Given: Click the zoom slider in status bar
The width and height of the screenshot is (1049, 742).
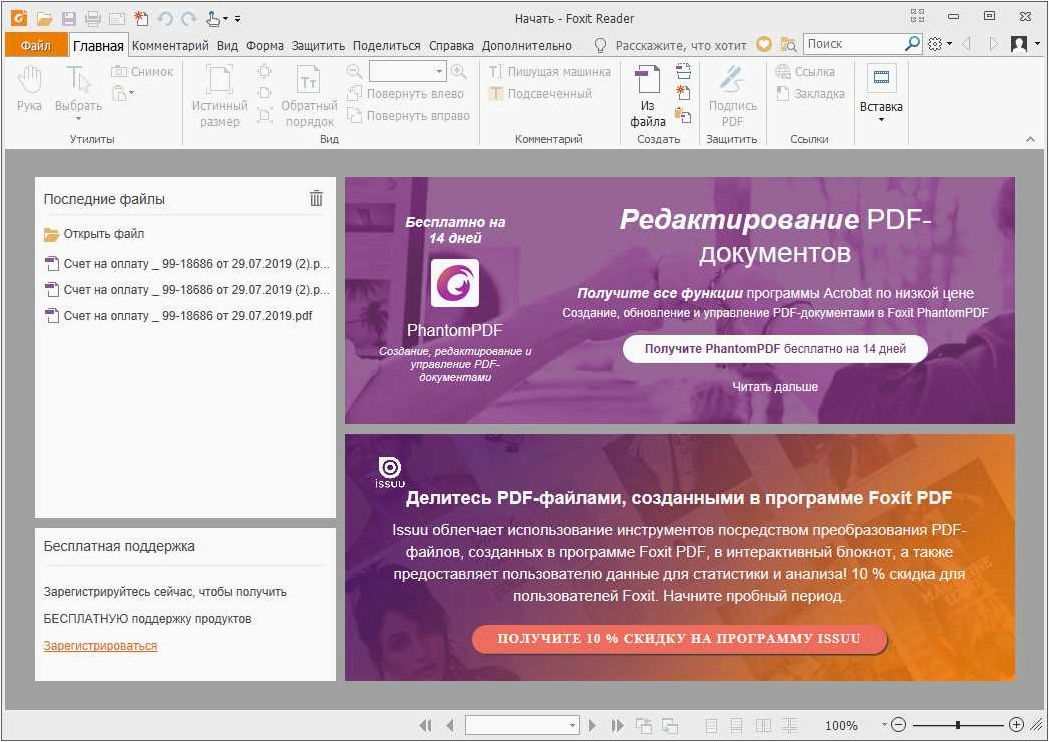Looking at the screenshot, I should pyautogui.click(x=957, y=725).
